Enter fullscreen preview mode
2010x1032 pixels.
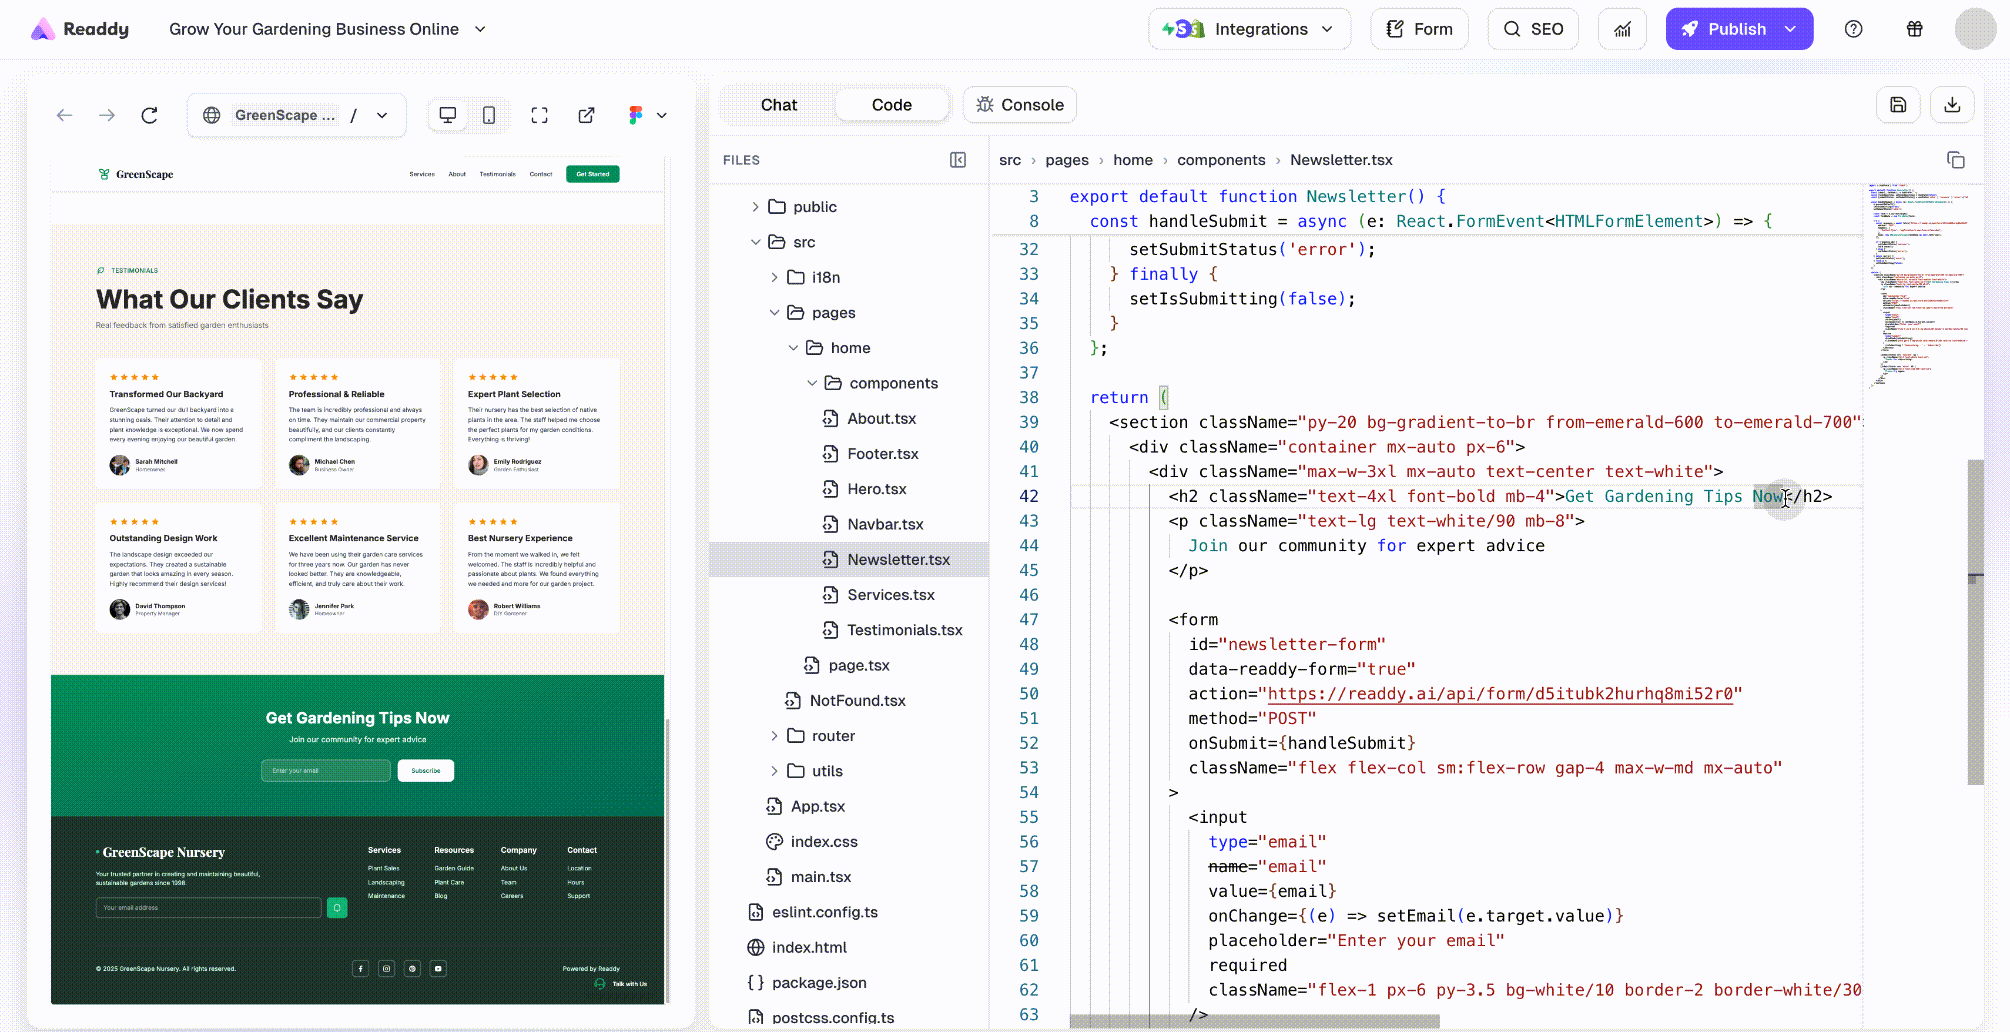540,115
